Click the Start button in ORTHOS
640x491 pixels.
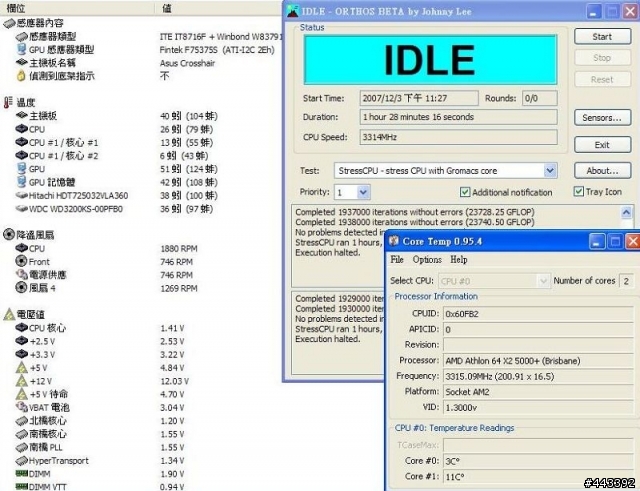click(602, 37)
